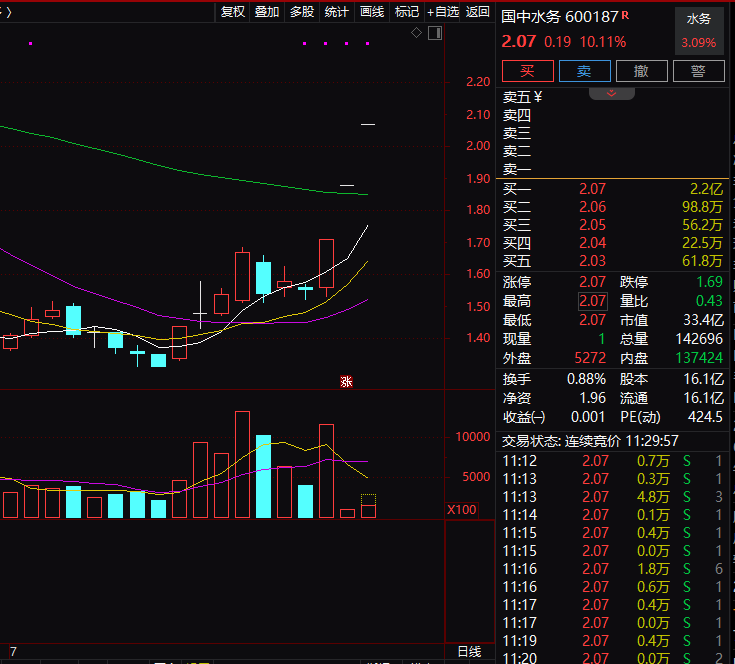The height and width of the screenshot is (664, 735).
Task: Click the diamond marker icon above the chart
Action: pos(416,34)
